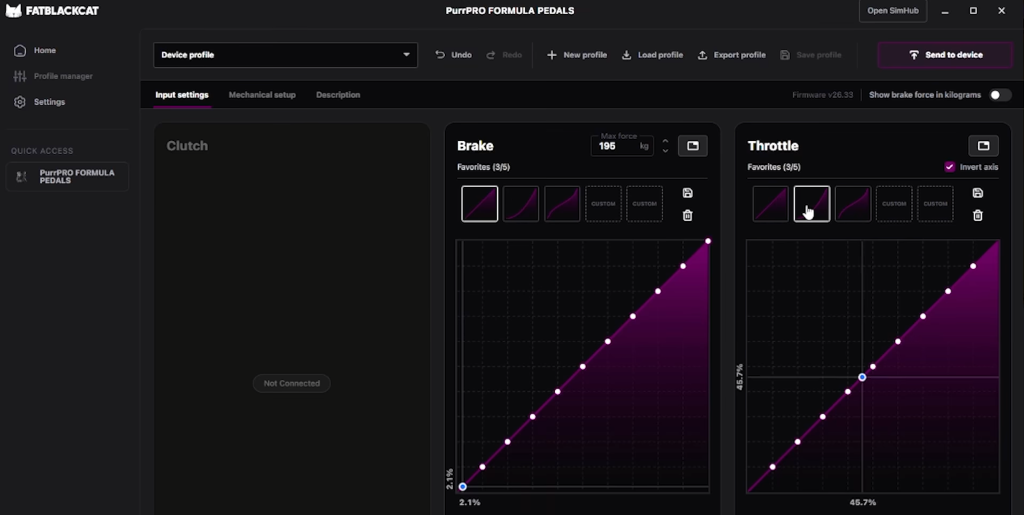Click the blue Brake curve point at 2.1%
1024x515 pixels.
[x=462, y=487]
